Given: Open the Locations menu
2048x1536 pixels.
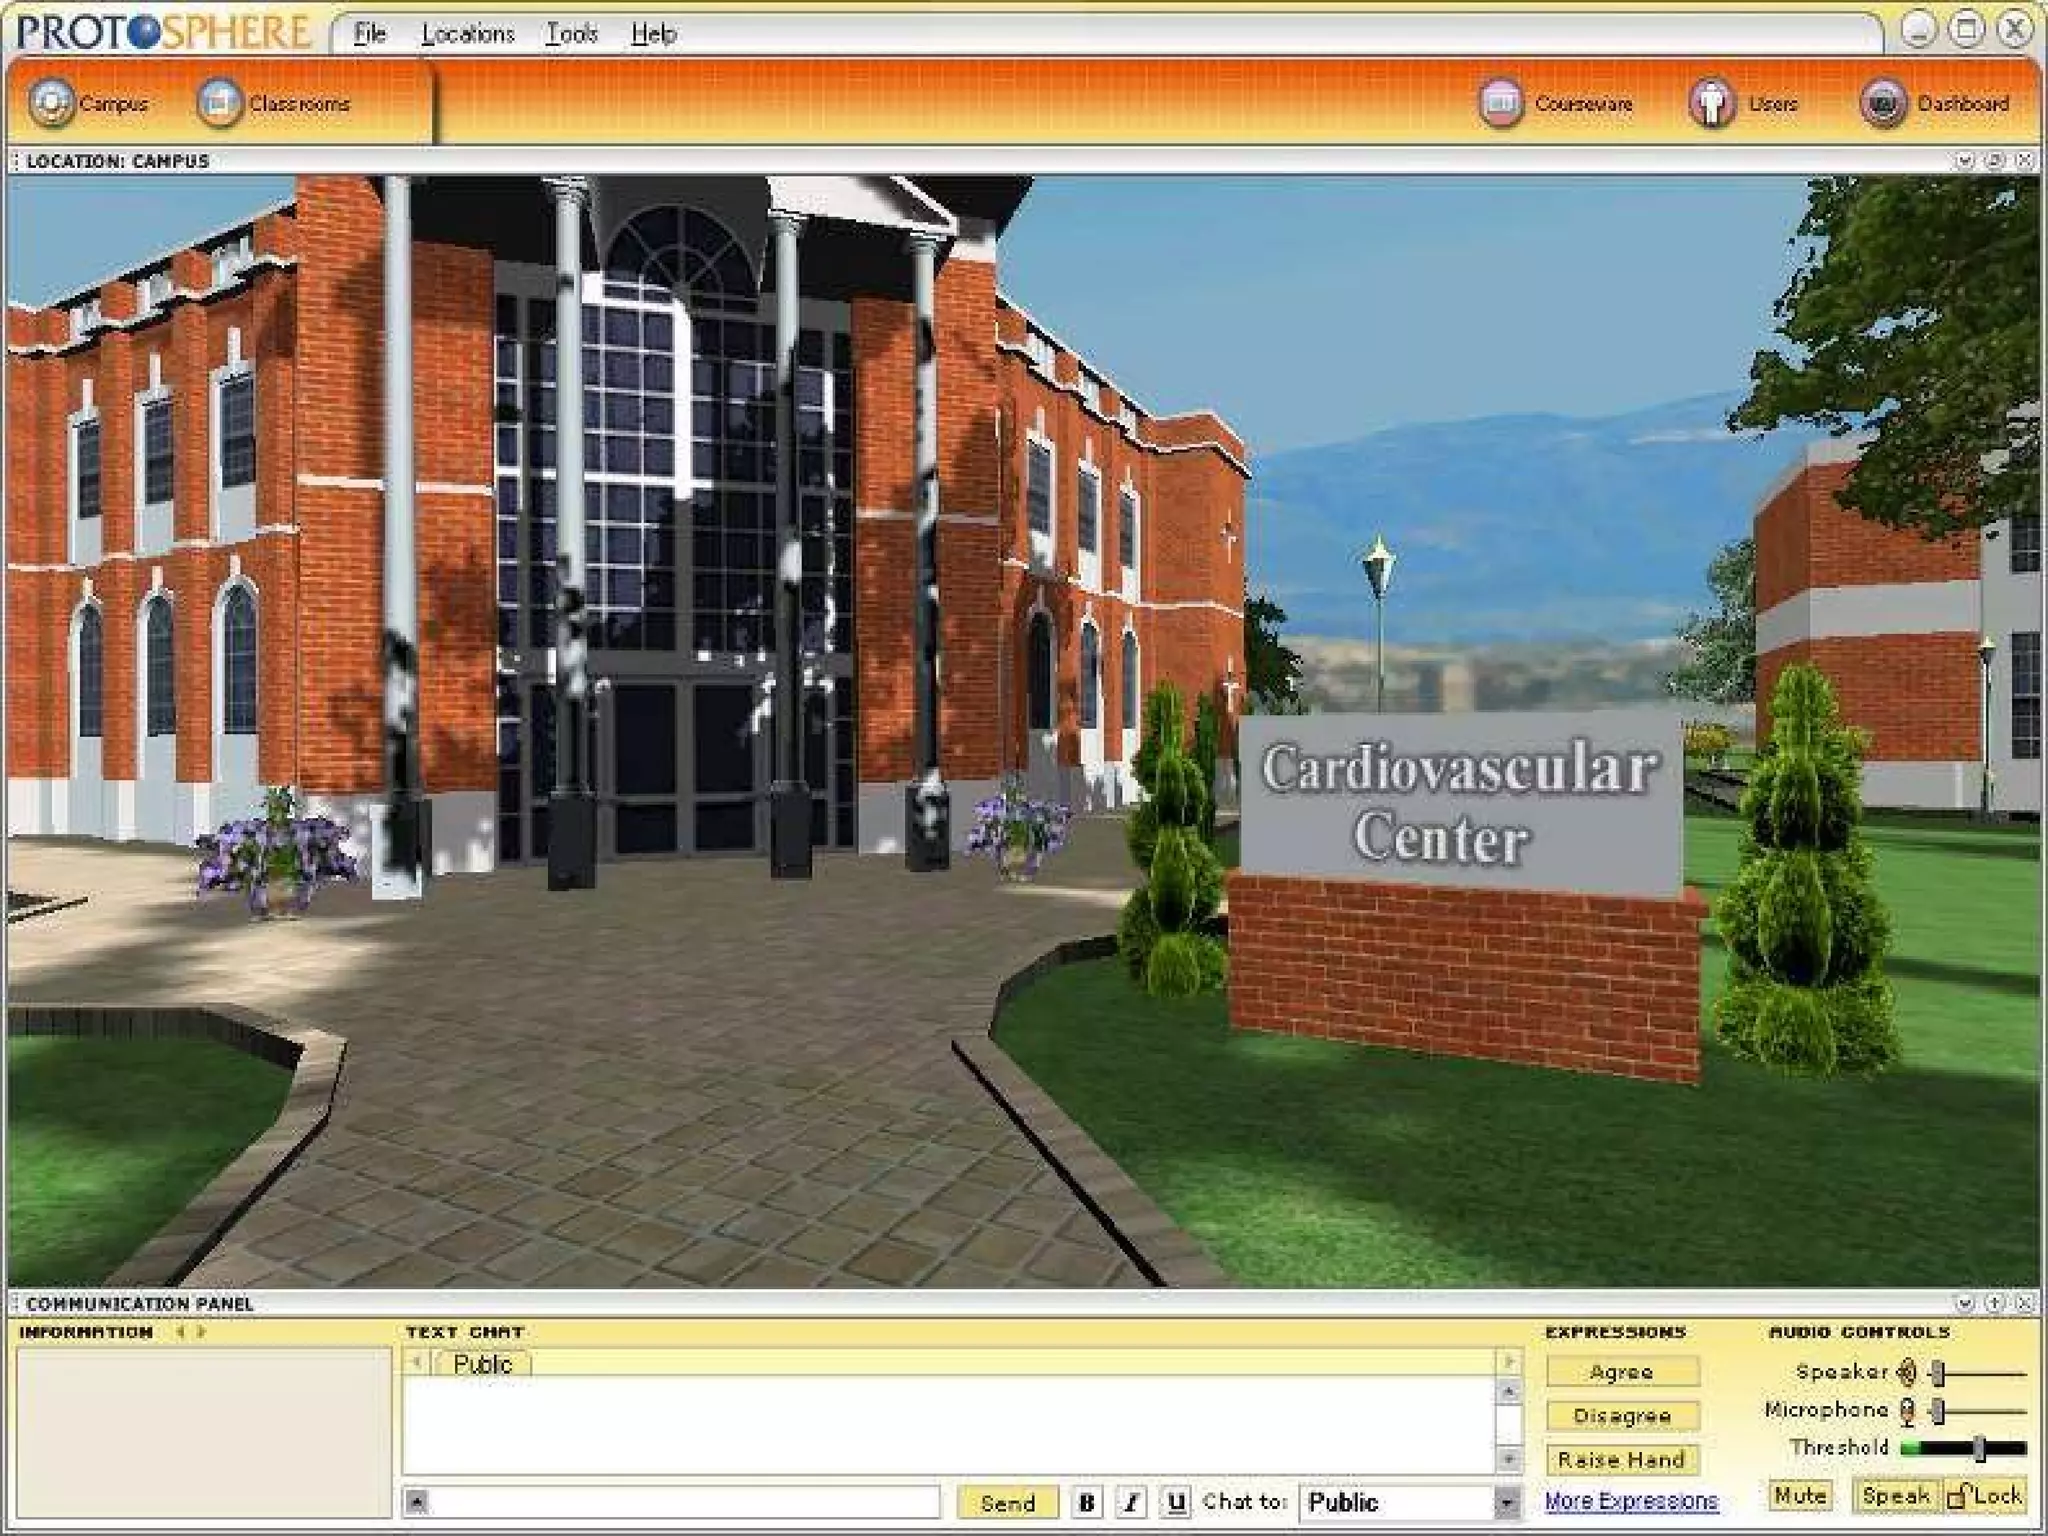Looking at the screenshot, I should [467, 34].
